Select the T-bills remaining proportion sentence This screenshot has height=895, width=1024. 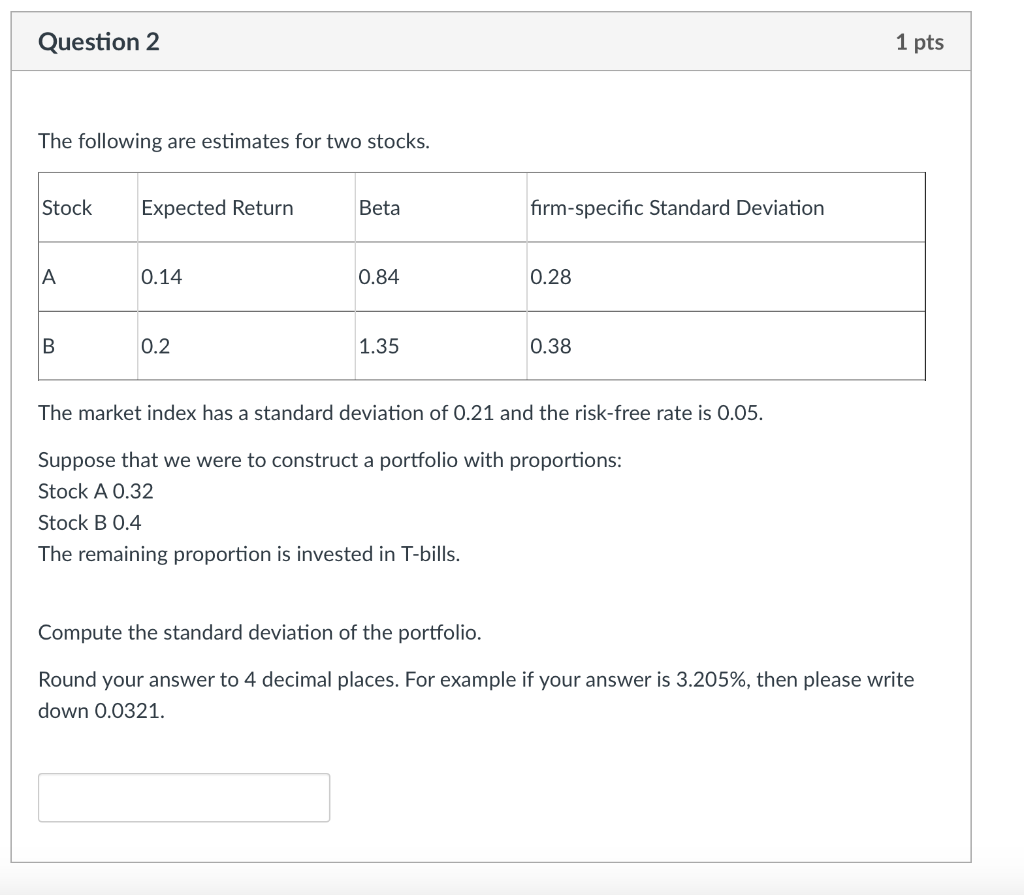click(x=248, y=553)
